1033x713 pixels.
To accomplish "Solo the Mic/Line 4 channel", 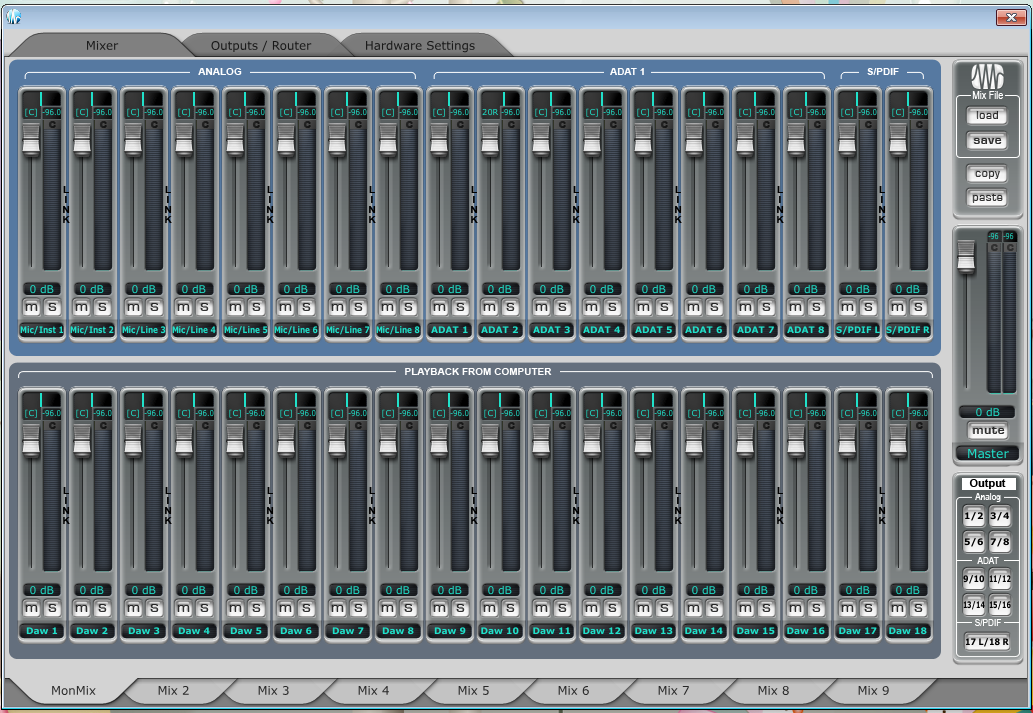I will (x=204, y=307).
